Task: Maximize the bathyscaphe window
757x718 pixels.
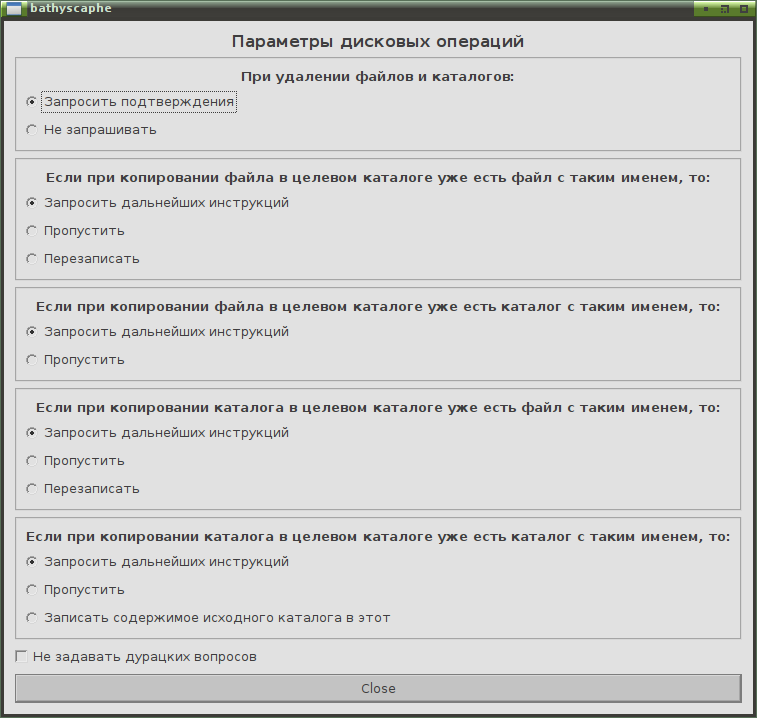Action: pyautogui.click(x=725, y=9)
